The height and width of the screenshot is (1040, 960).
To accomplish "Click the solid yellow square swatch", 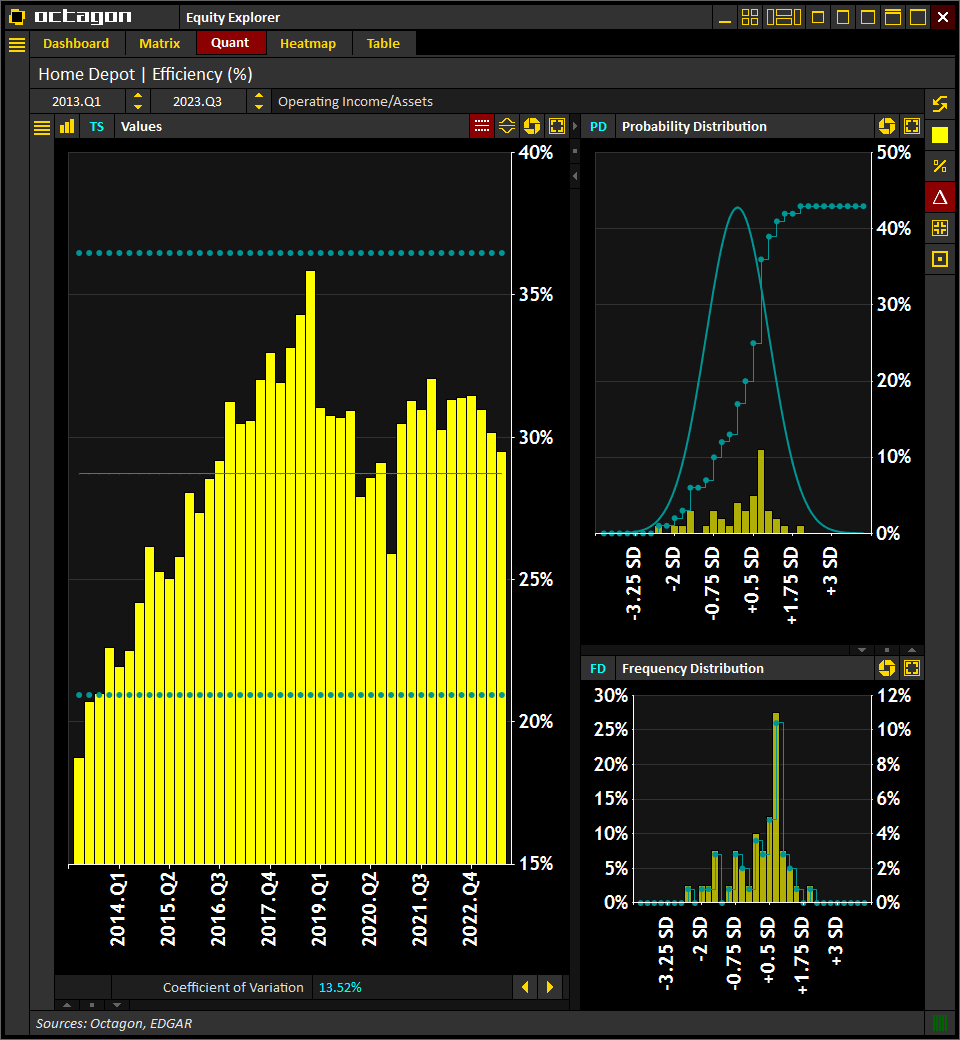I will [940, 135].
